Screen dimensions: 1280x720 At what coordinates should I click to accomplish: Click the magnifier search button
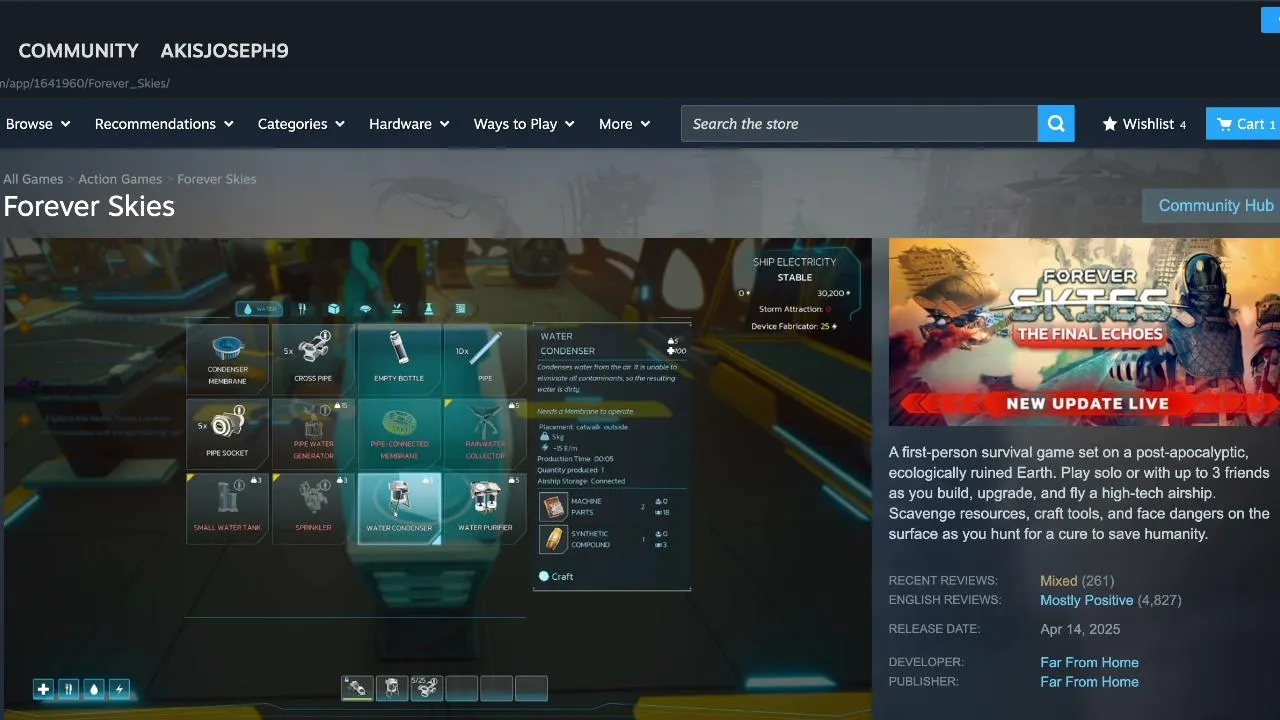click(x=1056, y=124)
